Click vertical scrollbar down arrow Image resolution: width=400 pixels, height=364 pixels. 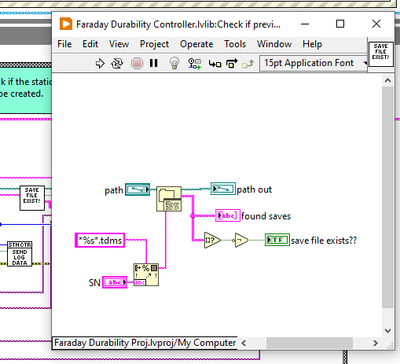point(387,331)
